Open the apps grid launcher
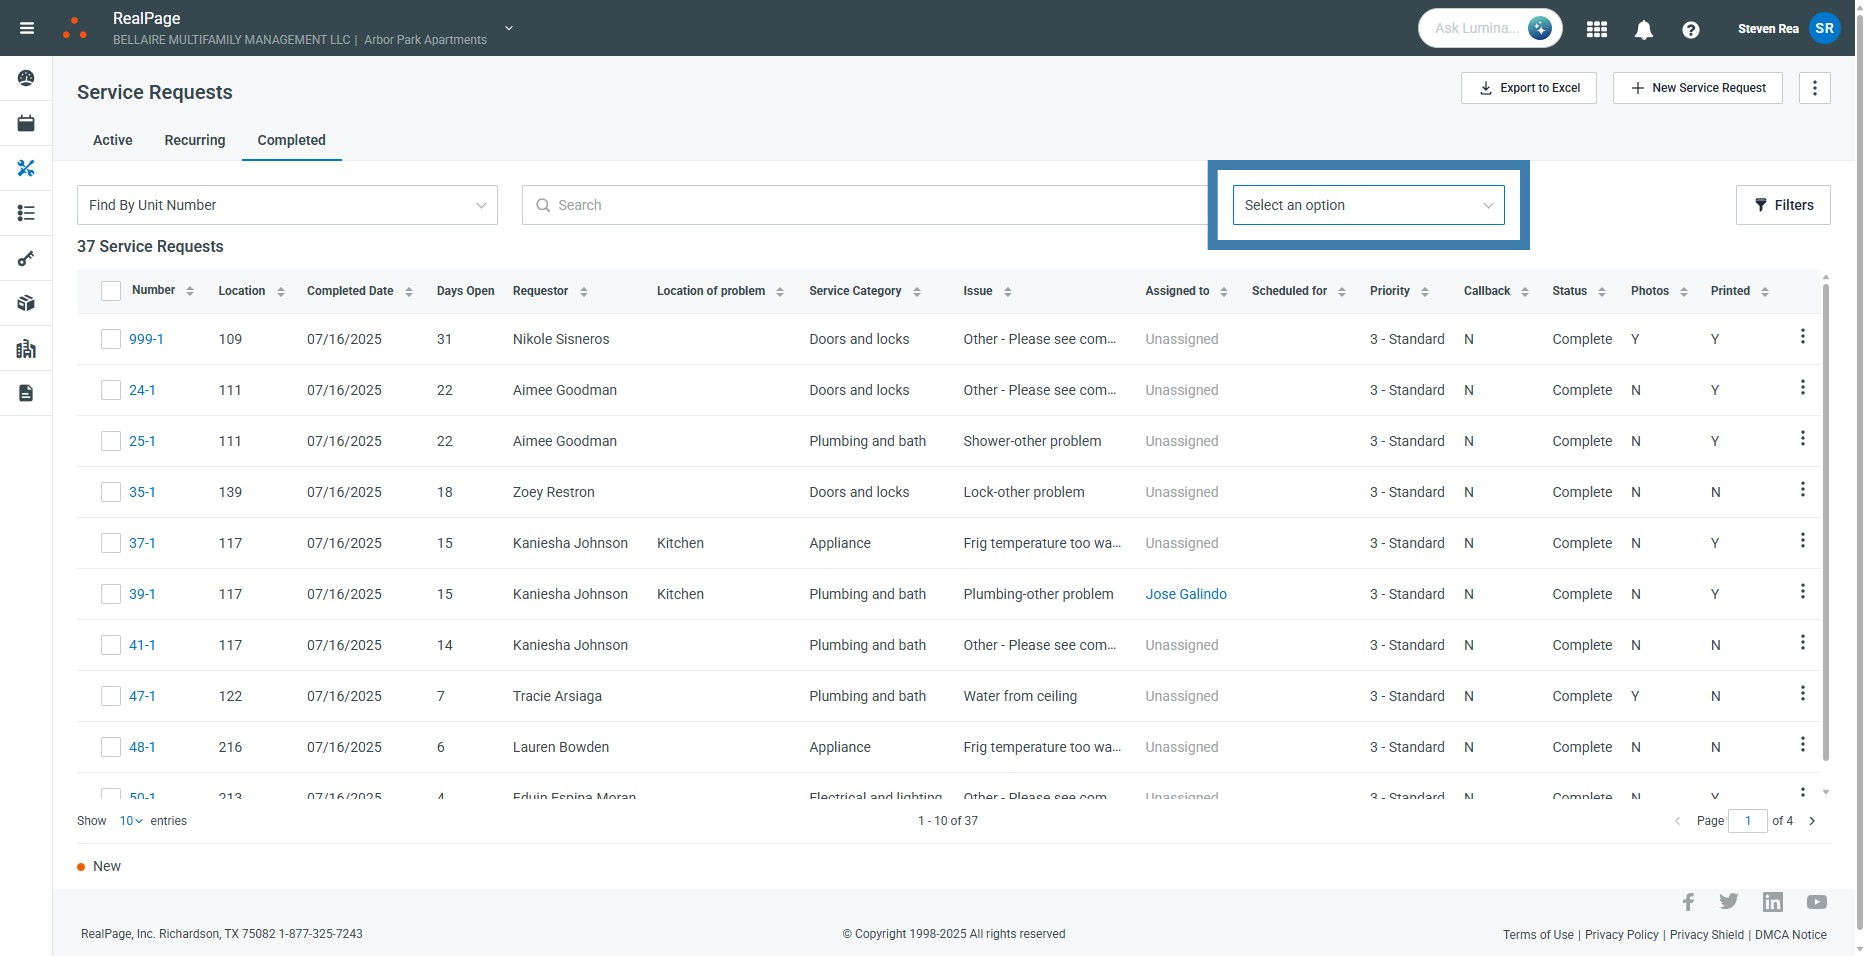The width and height of the screenshot is (1865, 956). pos(1597,29)
